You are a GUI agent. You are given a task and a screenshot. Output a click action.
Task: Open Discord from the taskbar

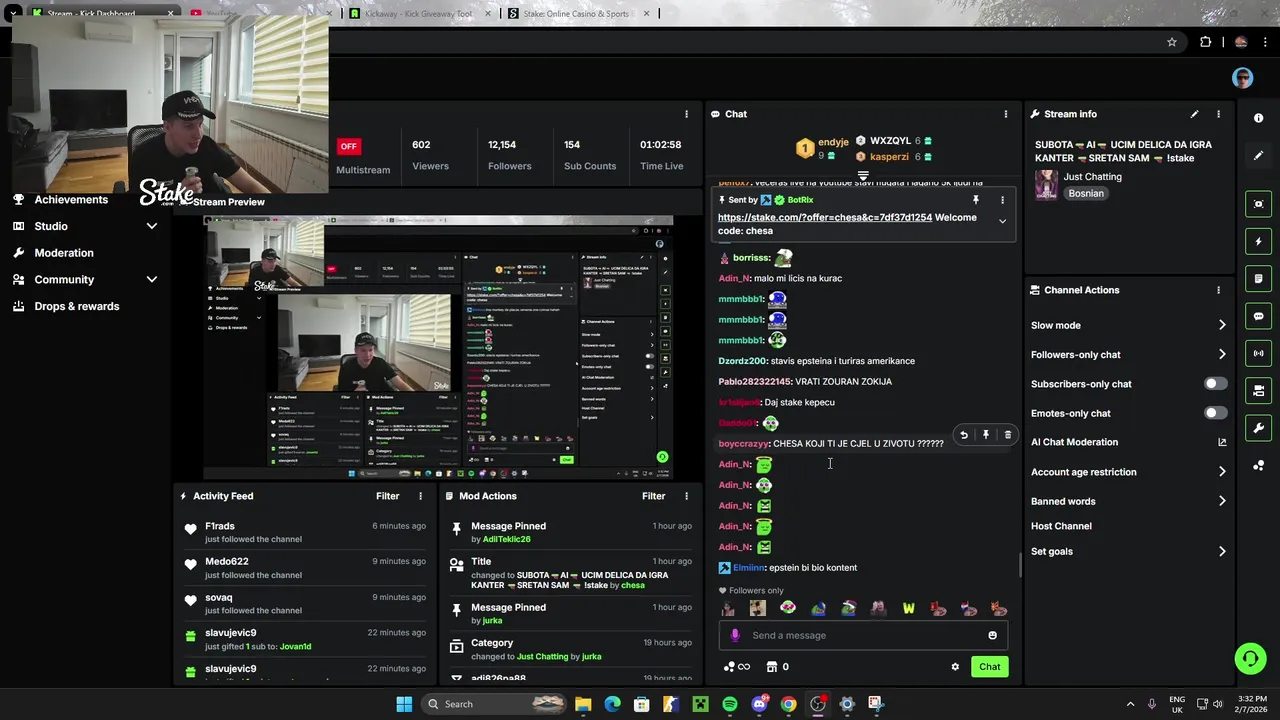(759, 704)
